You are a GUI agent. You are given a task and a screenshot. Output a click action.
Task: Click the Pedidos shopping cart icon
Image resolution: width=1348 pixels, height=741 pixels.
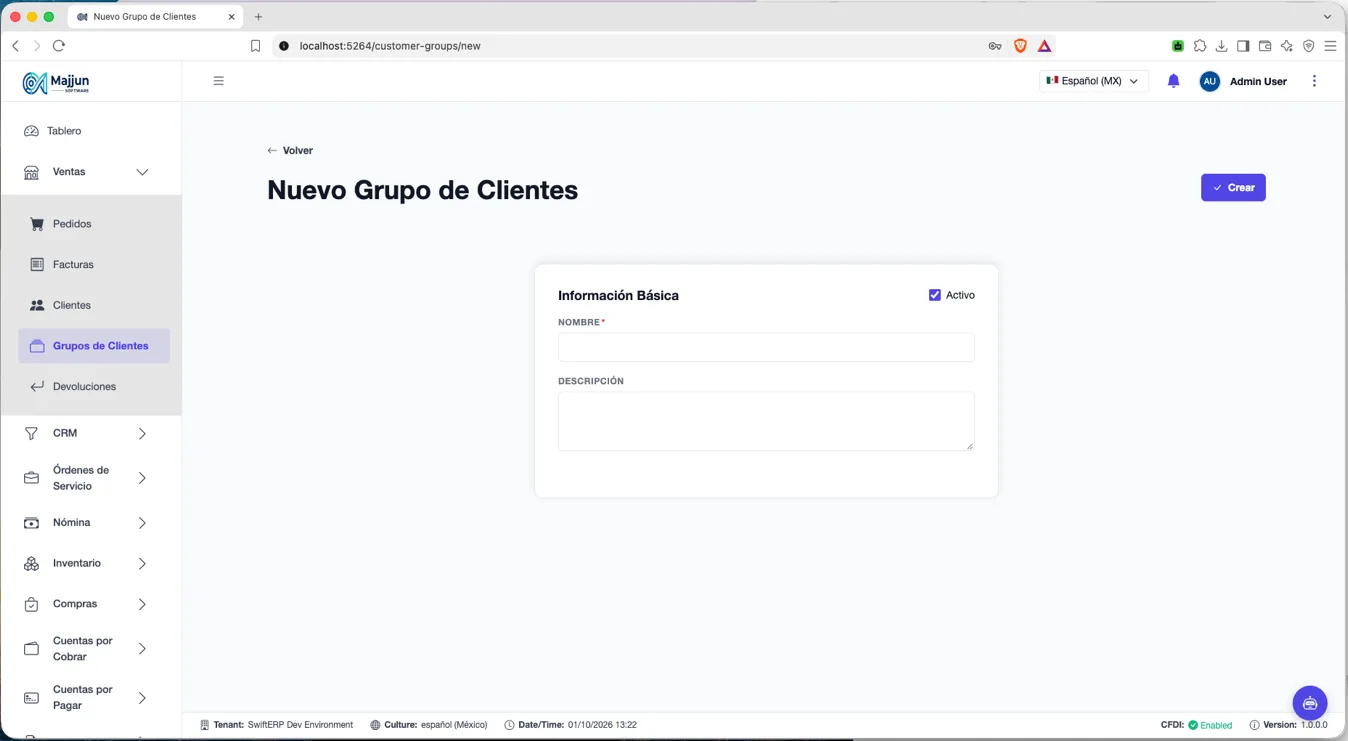coord(37,224)
